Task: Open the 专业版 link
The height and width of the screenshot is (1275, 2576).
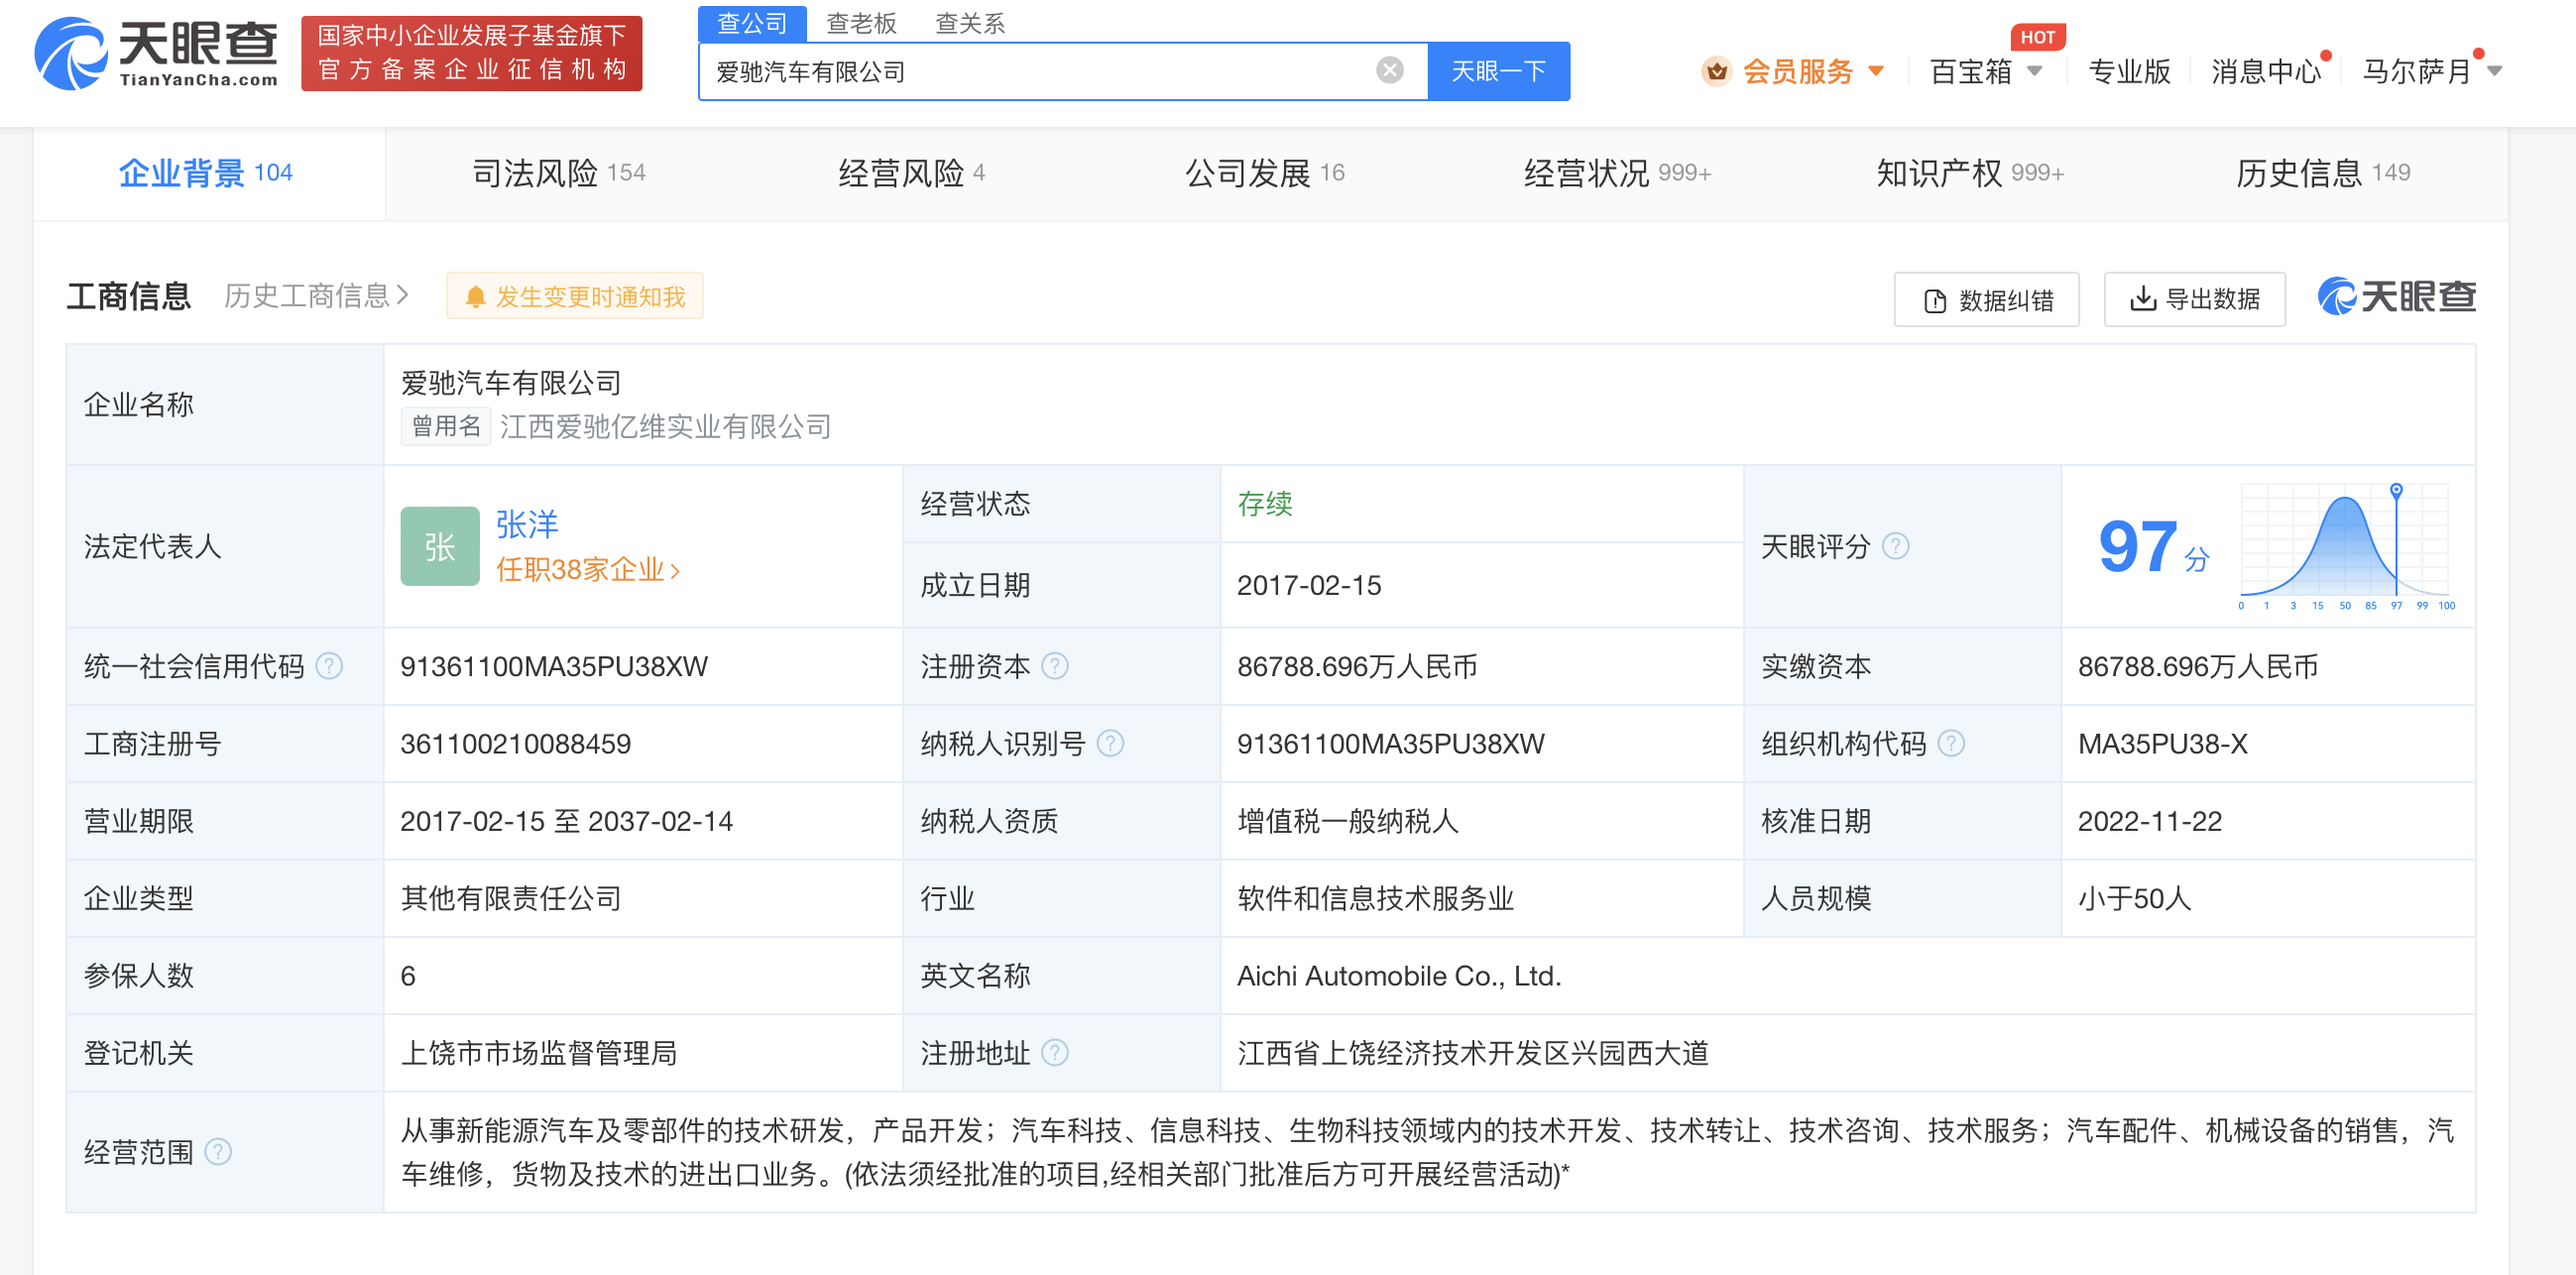Action: (x=2129, y=71)
